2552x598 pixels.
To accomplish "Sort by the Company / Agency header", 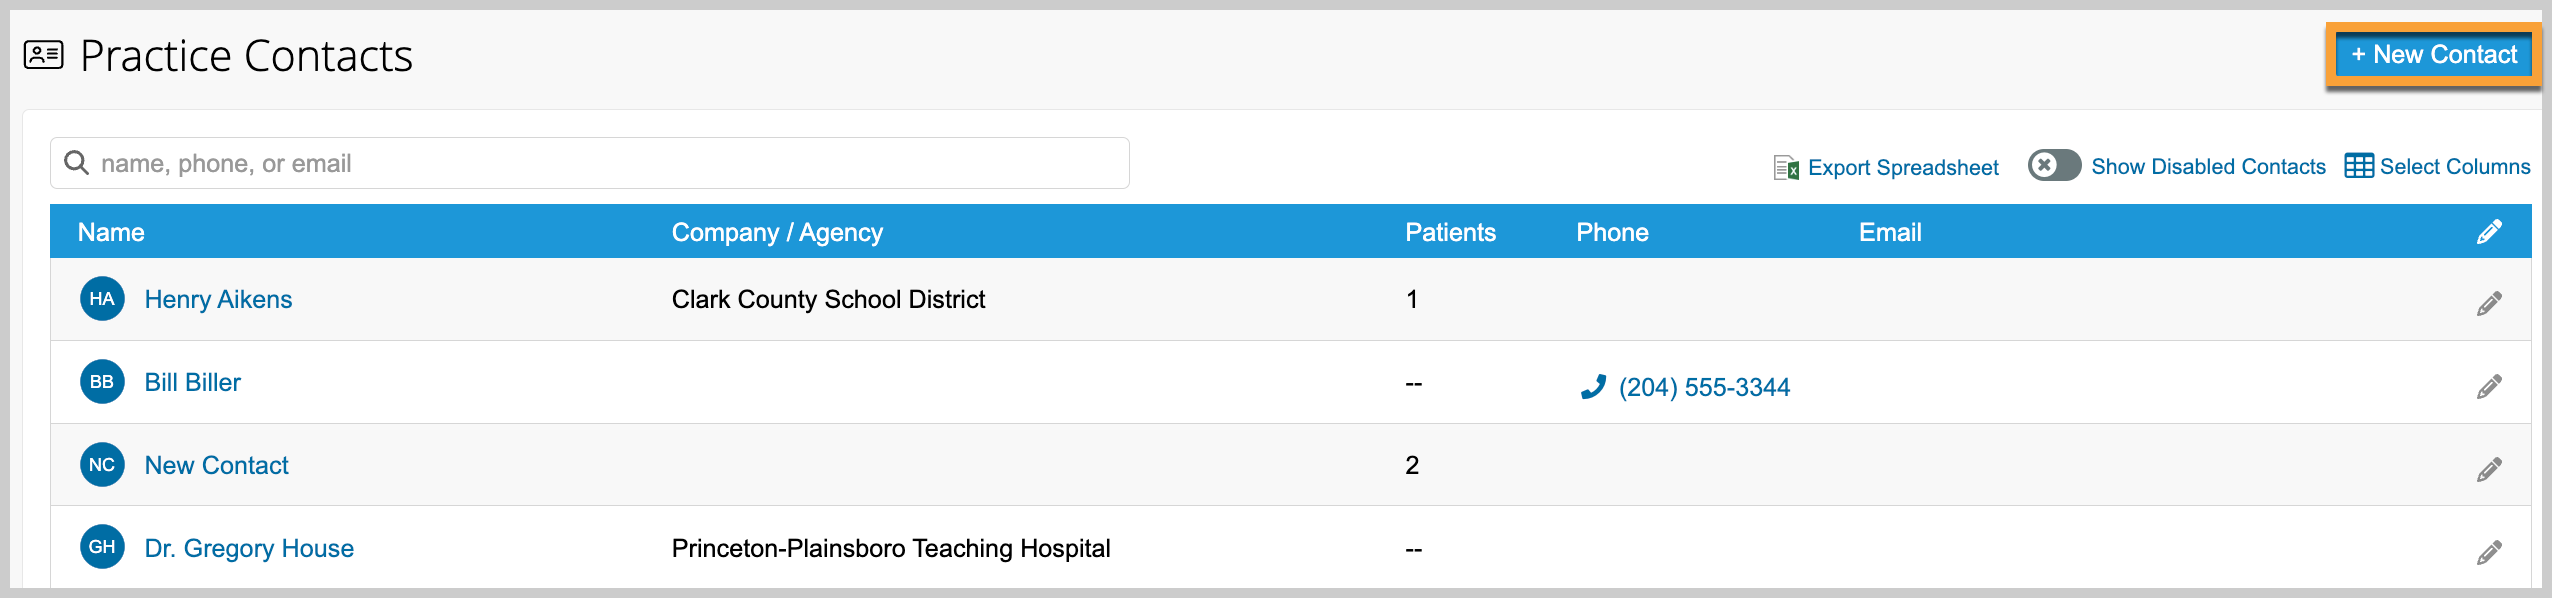I will point(777,232).
